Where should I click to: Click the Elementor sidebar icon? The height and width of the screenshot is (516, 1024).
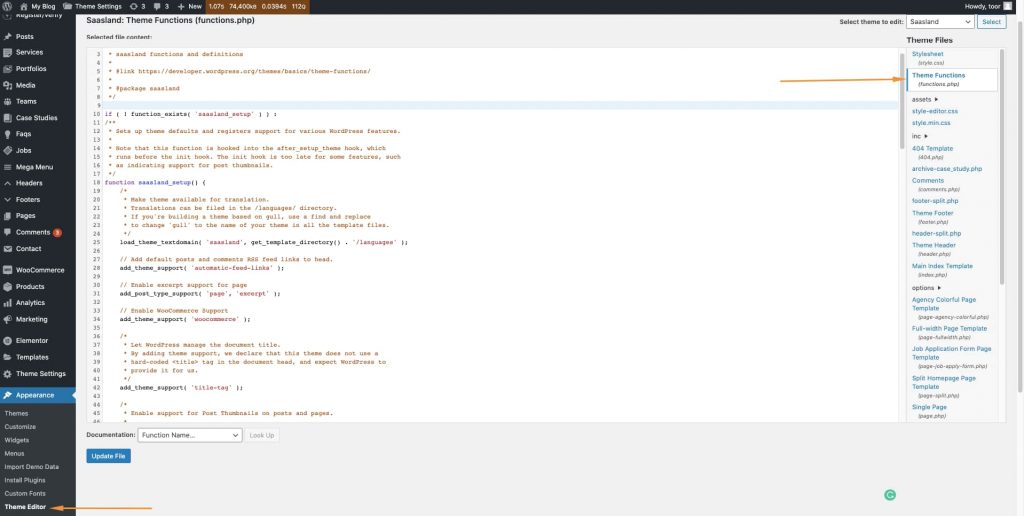[x=8, y=340]
